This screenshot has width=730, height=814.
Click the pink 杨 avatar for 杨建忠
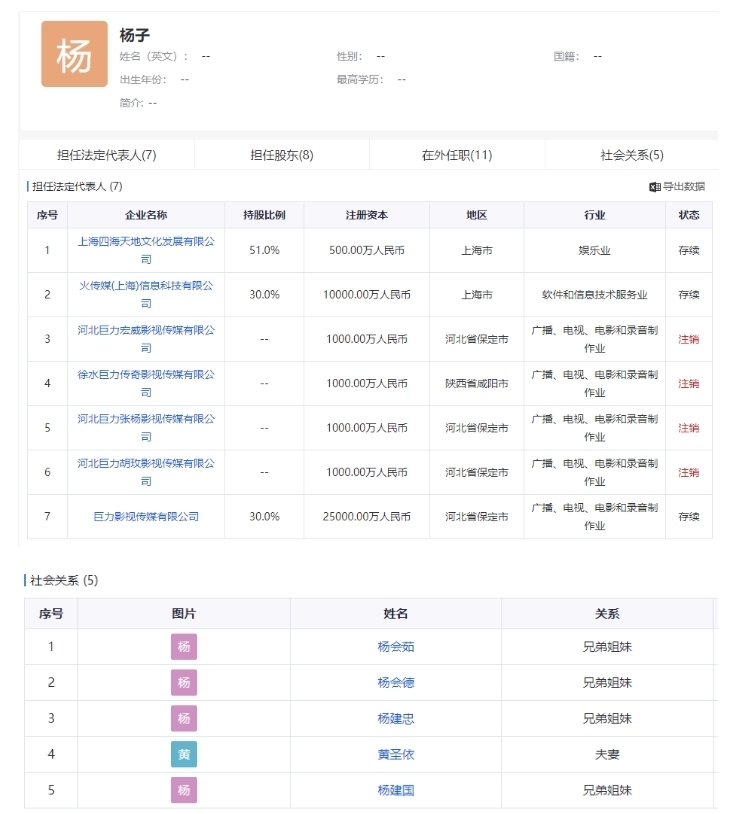[x=184, y=718]
